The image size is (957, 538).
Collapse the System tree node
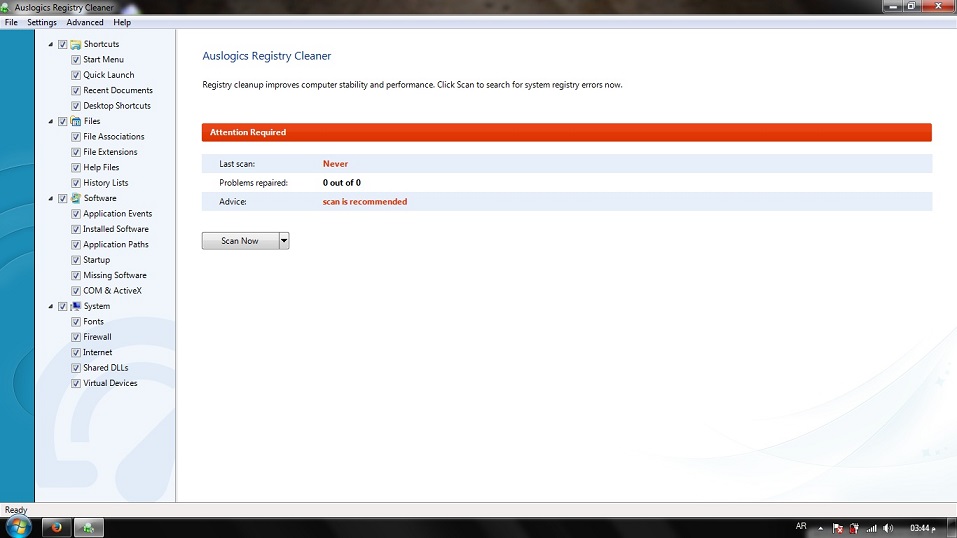(x=51, y=306)
